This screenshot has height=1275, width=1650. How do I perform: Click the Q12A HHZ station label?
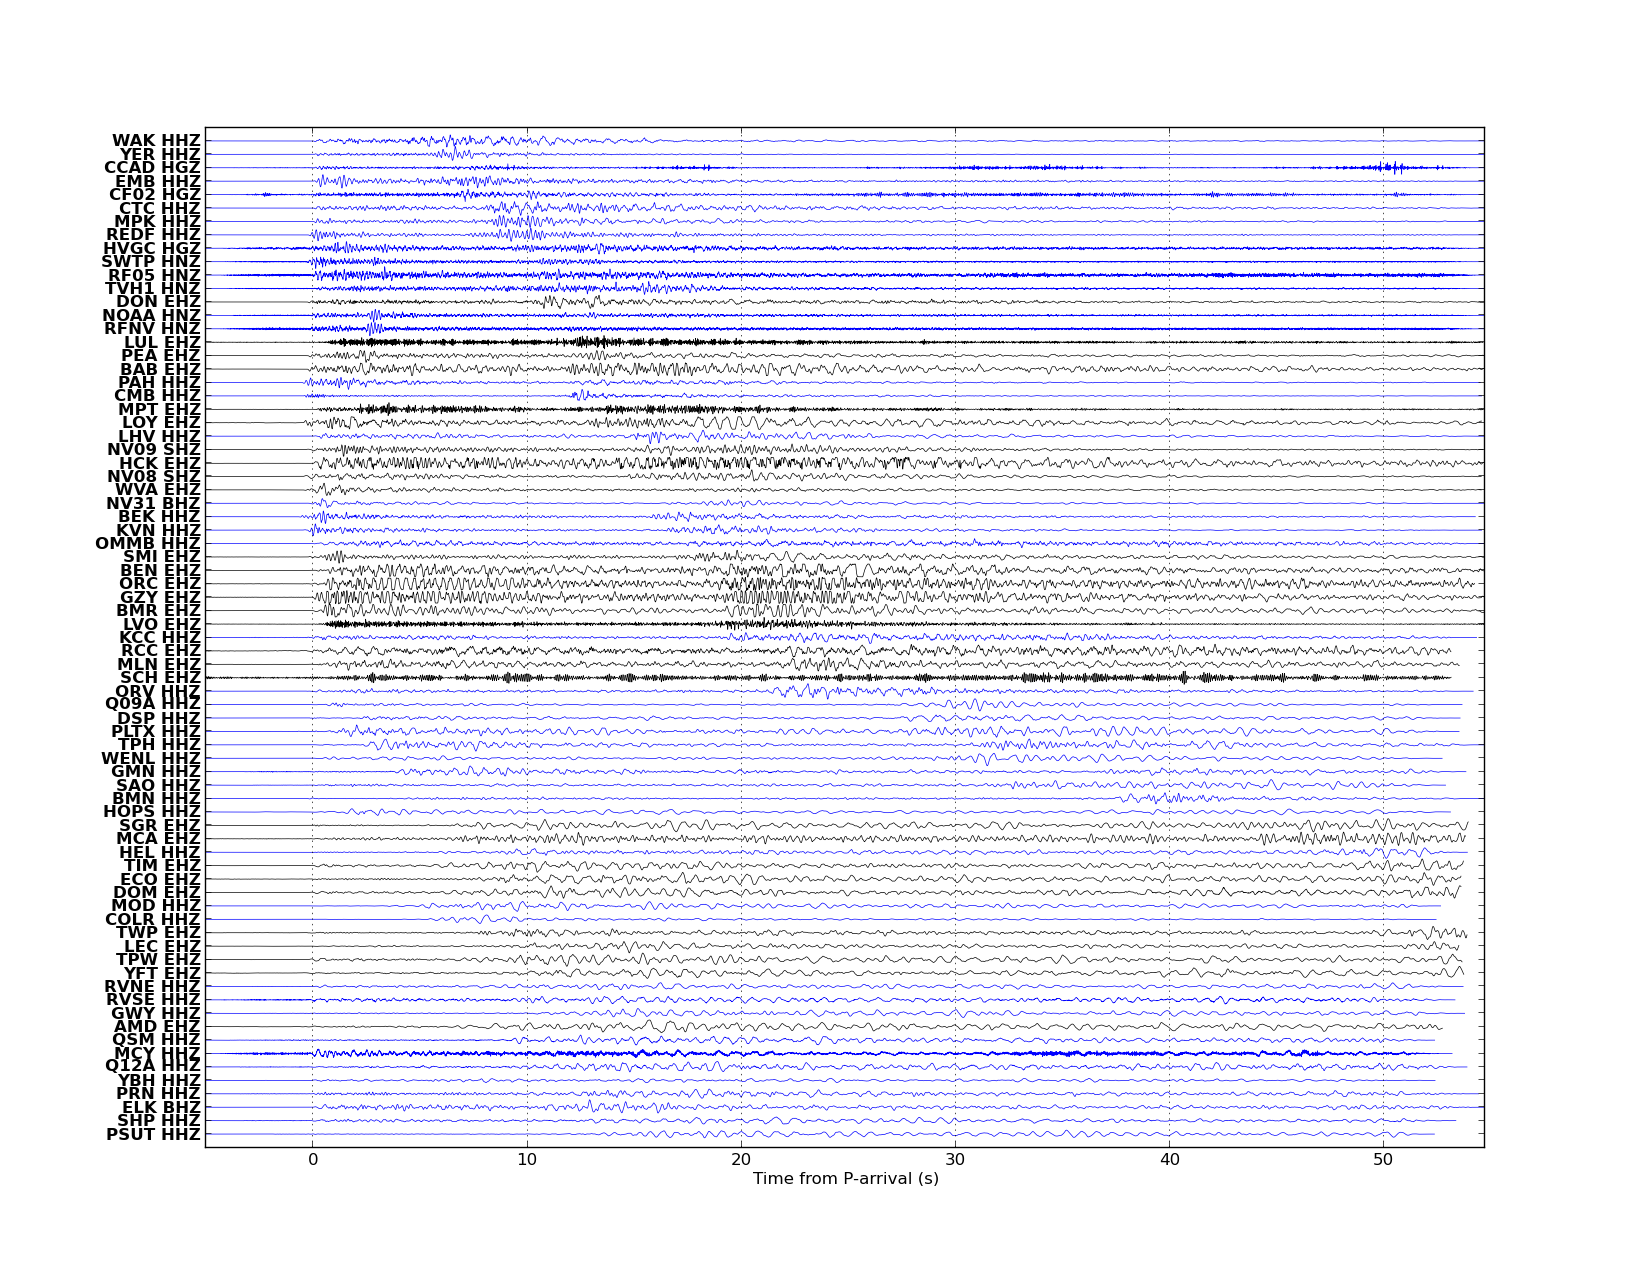[153, 1066]
